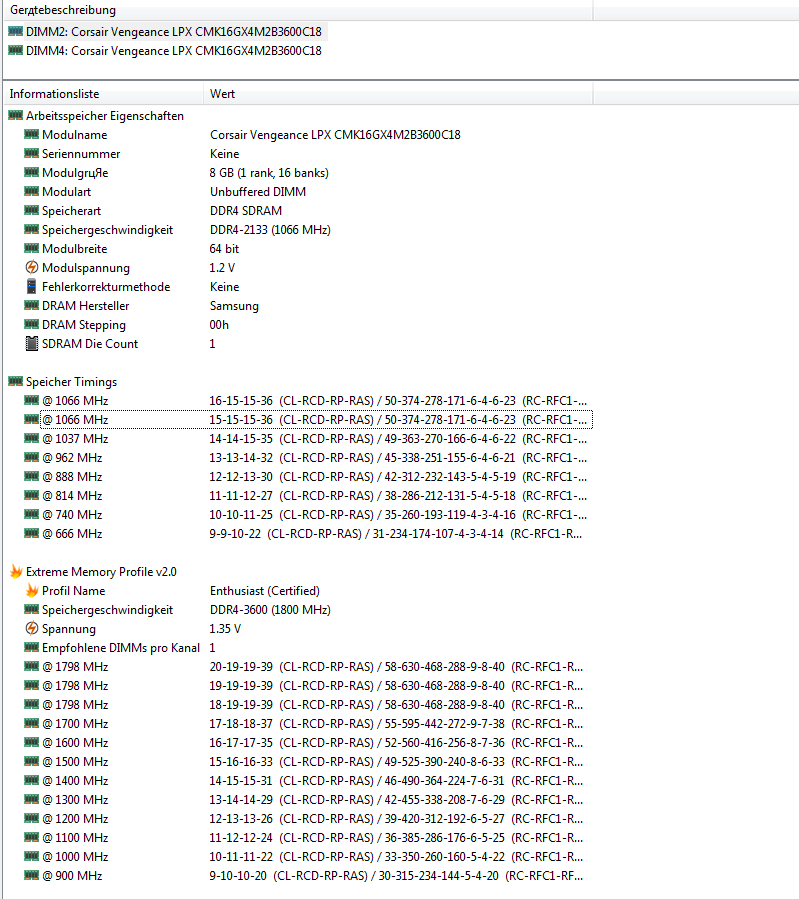Select the Seriennummer row label
799x899 pixels.
pyautogui.click(x=81, y=154)
